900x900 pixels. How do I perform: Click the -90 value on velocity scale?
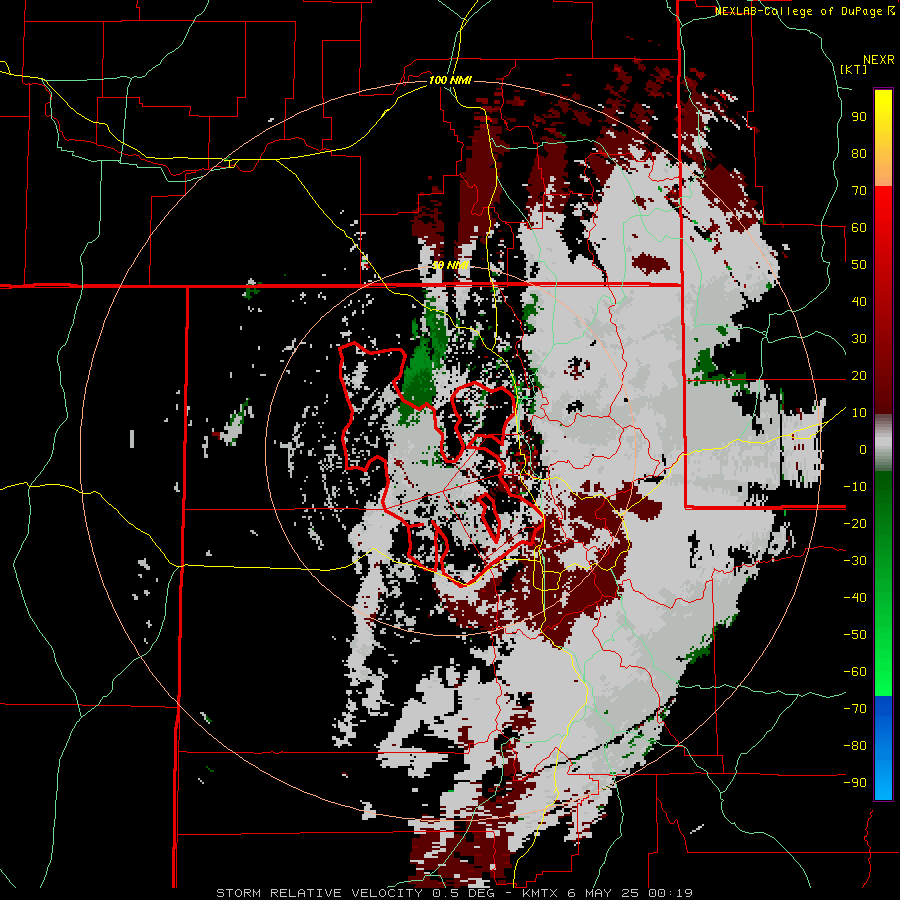pos(855,783)
